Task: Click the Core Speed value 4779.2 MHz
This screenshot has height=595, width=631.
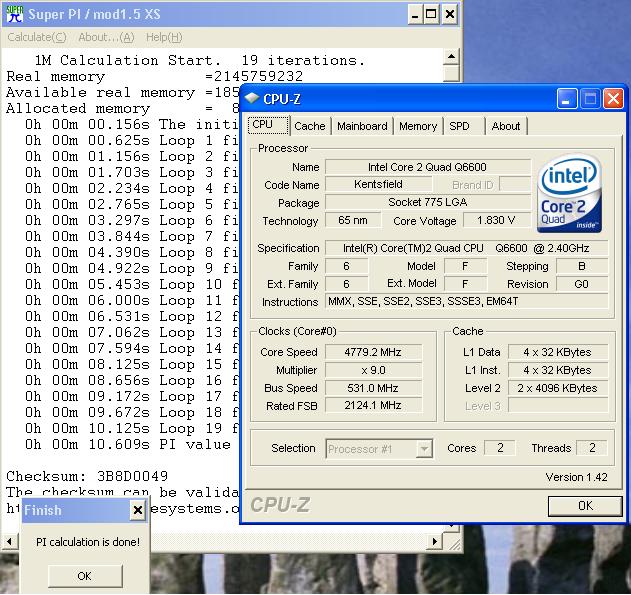Action: (373, 352)
